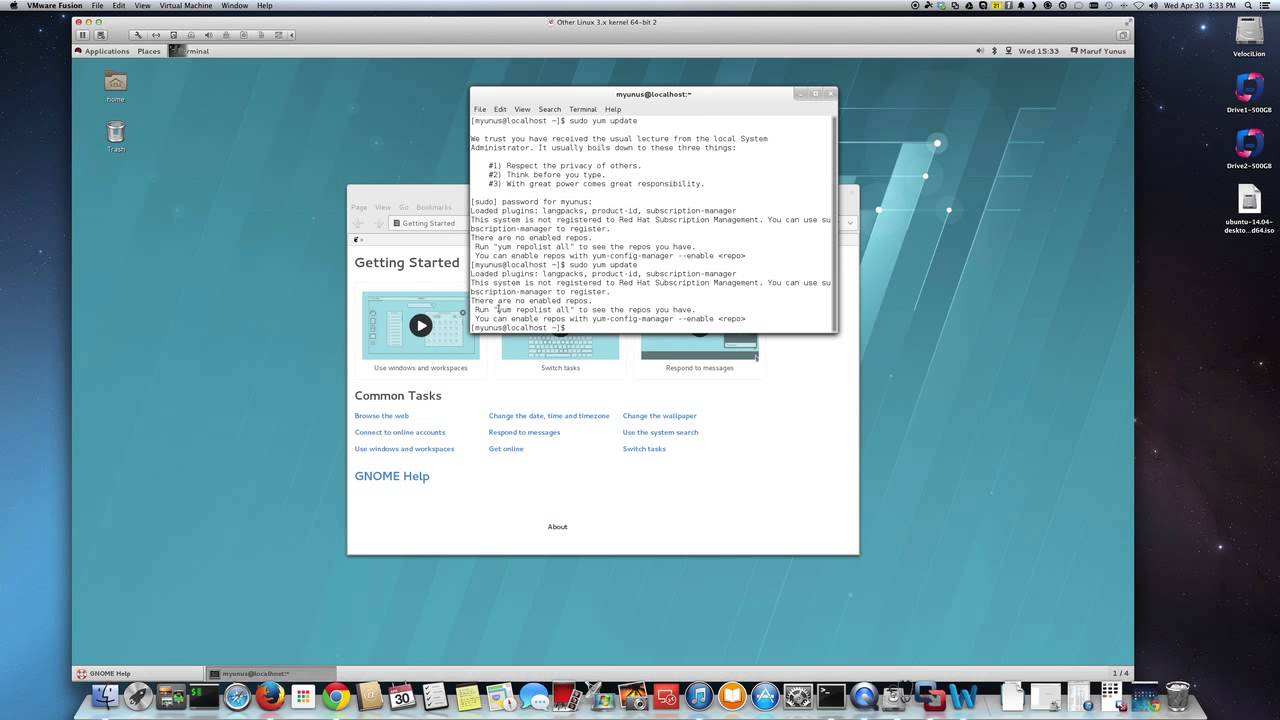
Task: Open VMware settings wrench icon
Action: (x=138, y=35)
